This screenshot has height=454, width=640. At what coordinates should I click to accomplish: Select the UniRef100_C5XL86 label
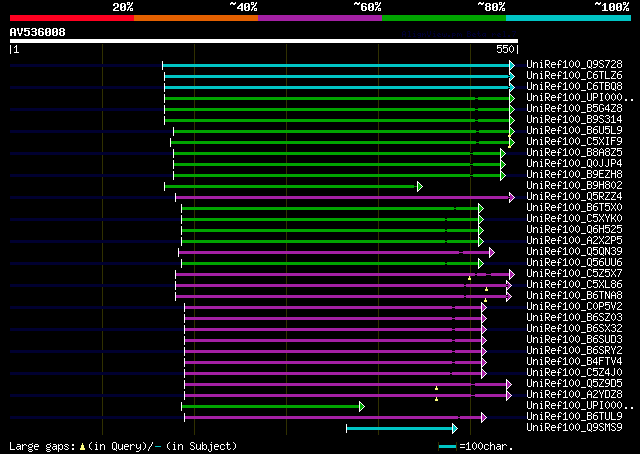tap(574, 285)
